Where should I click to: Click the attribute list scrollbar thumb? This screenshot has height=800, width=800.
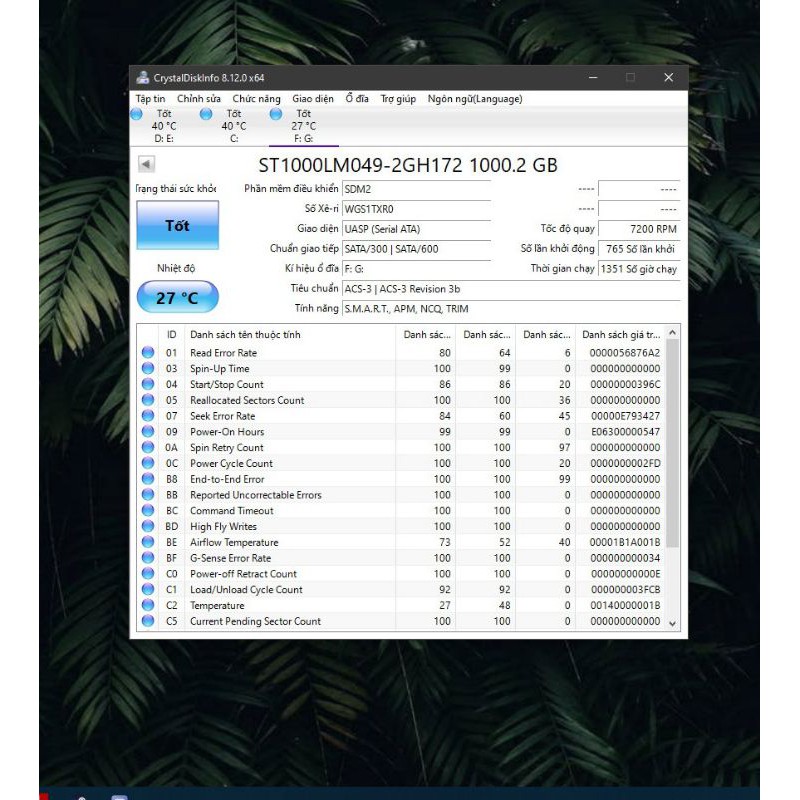click(x=672, y=443)
